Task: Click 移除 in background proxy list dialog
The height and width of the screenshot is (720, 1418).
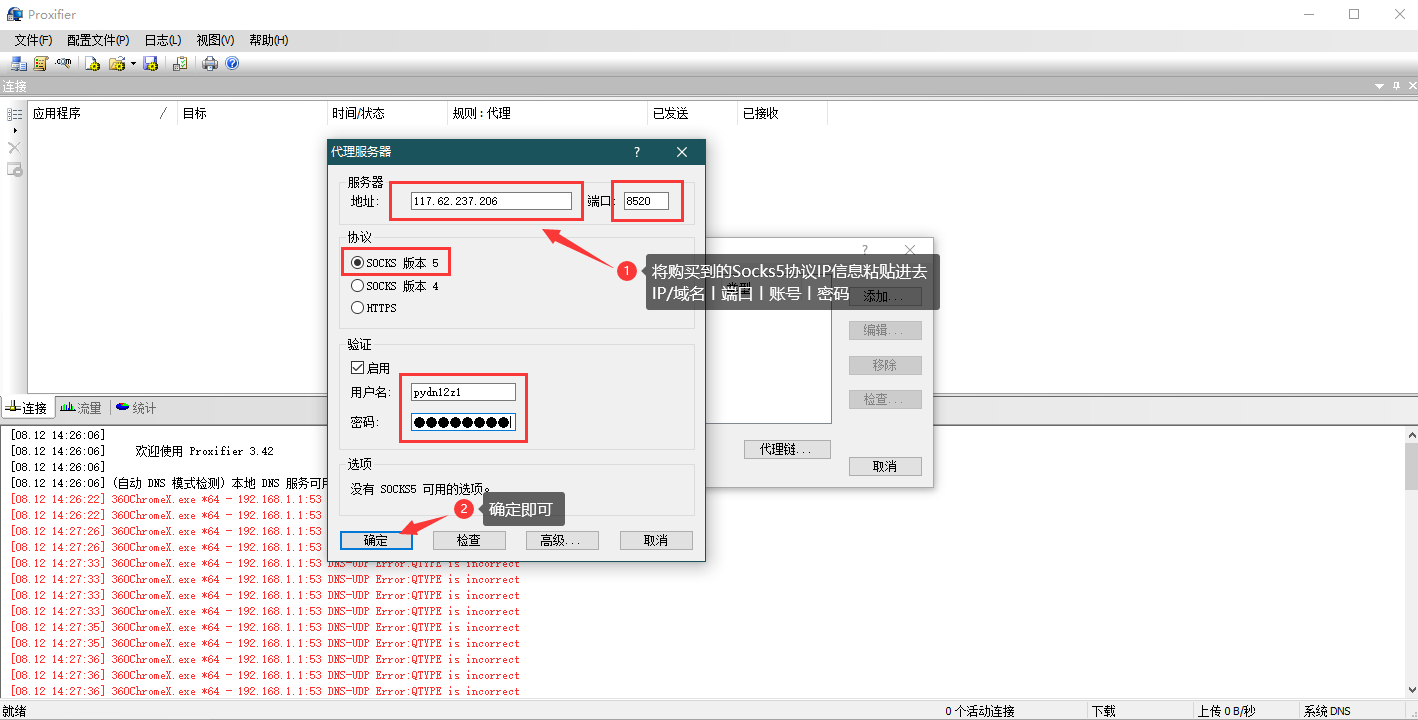Action: (885, 365)
